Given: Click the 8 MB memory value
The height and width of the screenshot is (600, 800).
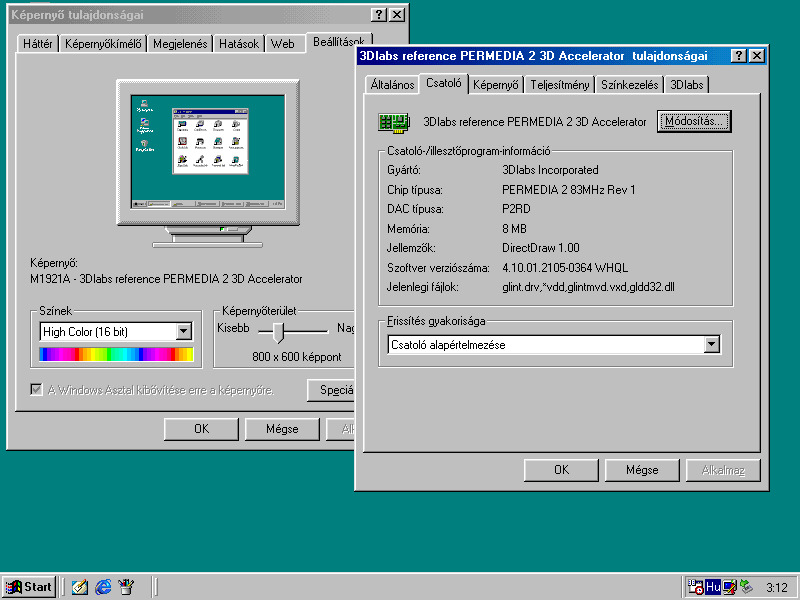Looking at the screenshot, I should coord(514,229).
